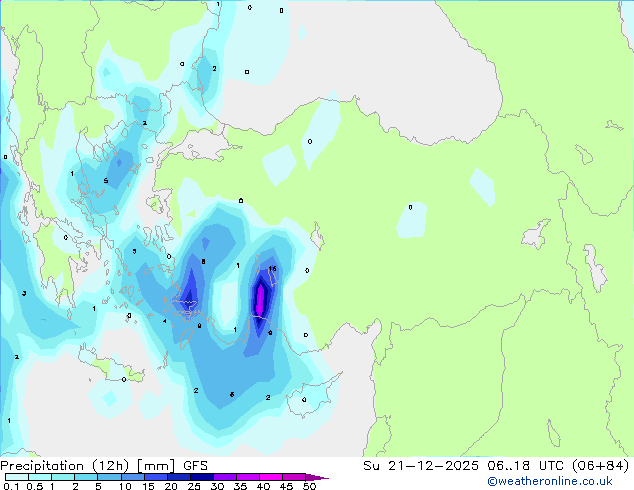634x490 pixels.
Task: Click the "Su 21-12-2025 06..18 UTC (06+84)" timestamp
Action: [496, 466]
